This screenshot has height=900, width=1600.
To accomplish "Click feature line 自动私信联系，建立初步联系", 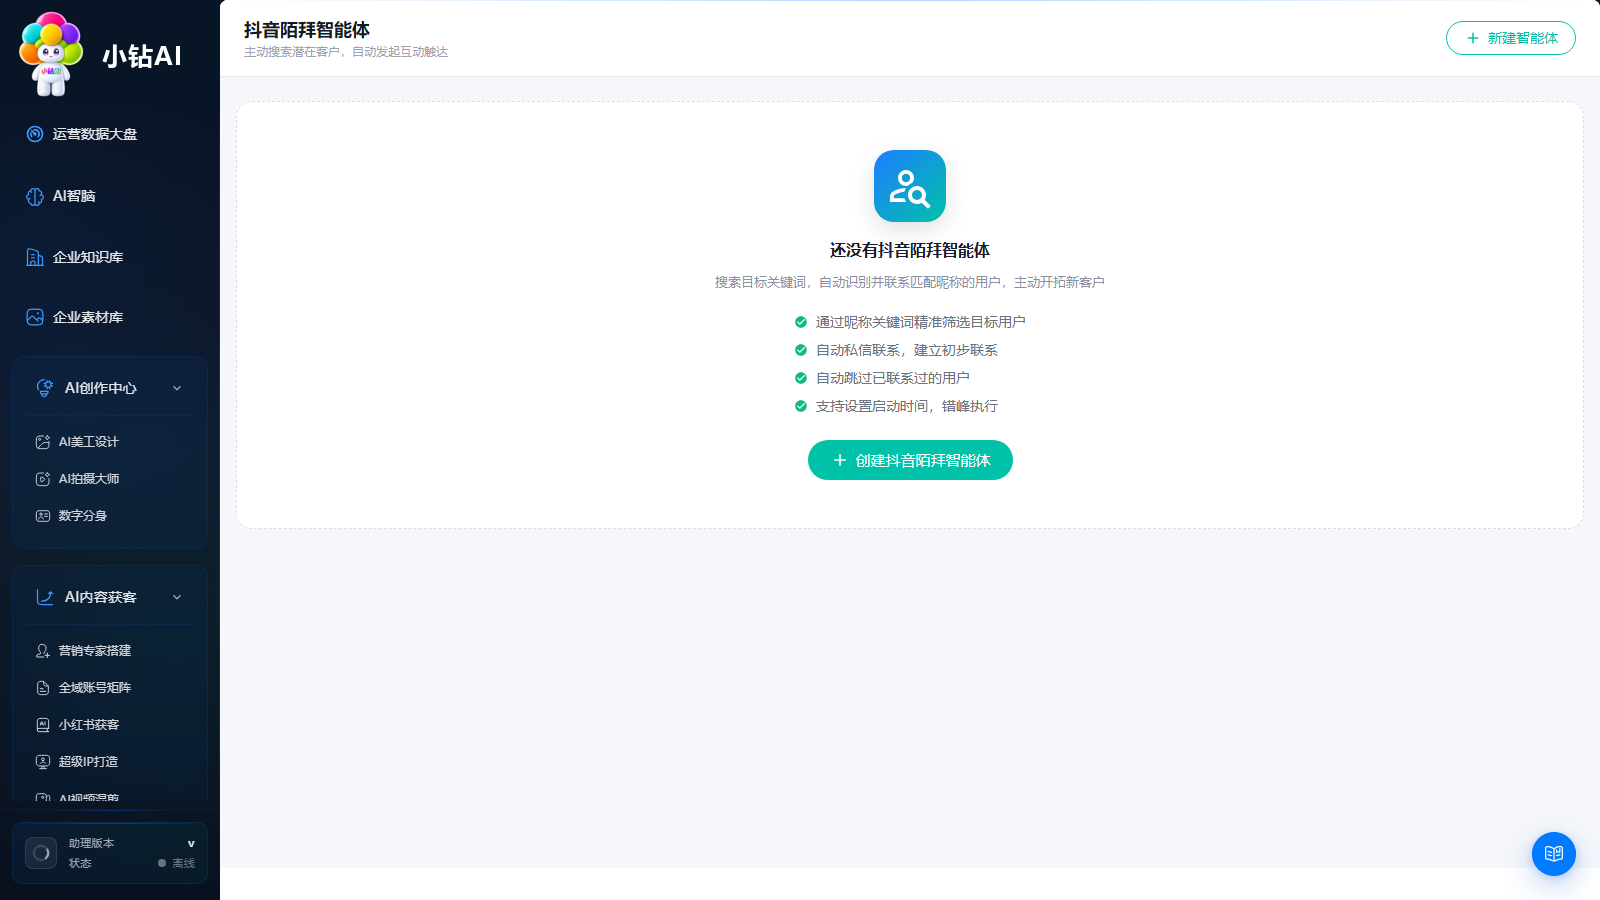I will (x=907, y=350).
